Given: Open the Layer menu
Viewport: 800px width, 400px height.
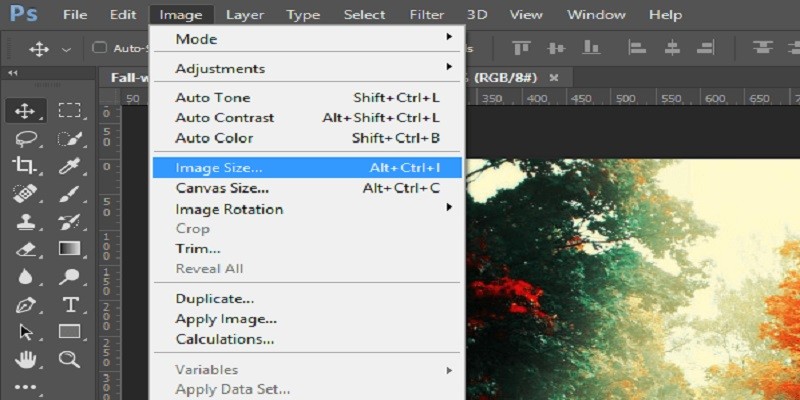Looking at the screenshot, I should pyautogui.click(x=245, y=15).
